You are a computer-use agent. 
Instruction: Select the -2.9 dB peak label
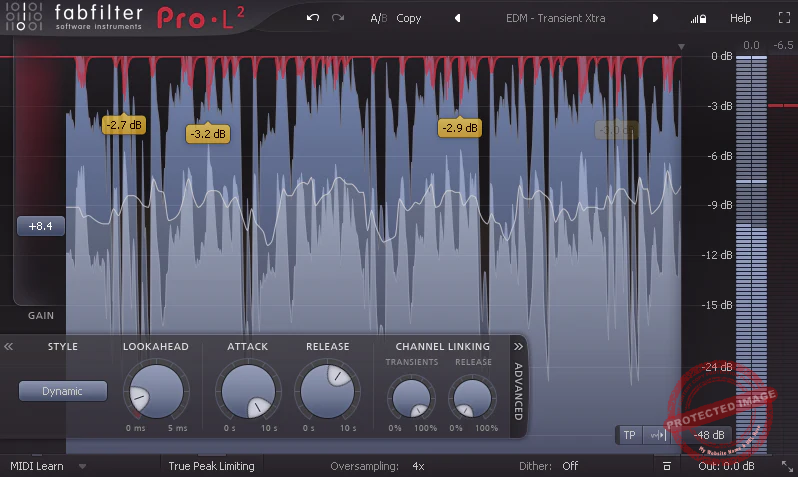460,128
